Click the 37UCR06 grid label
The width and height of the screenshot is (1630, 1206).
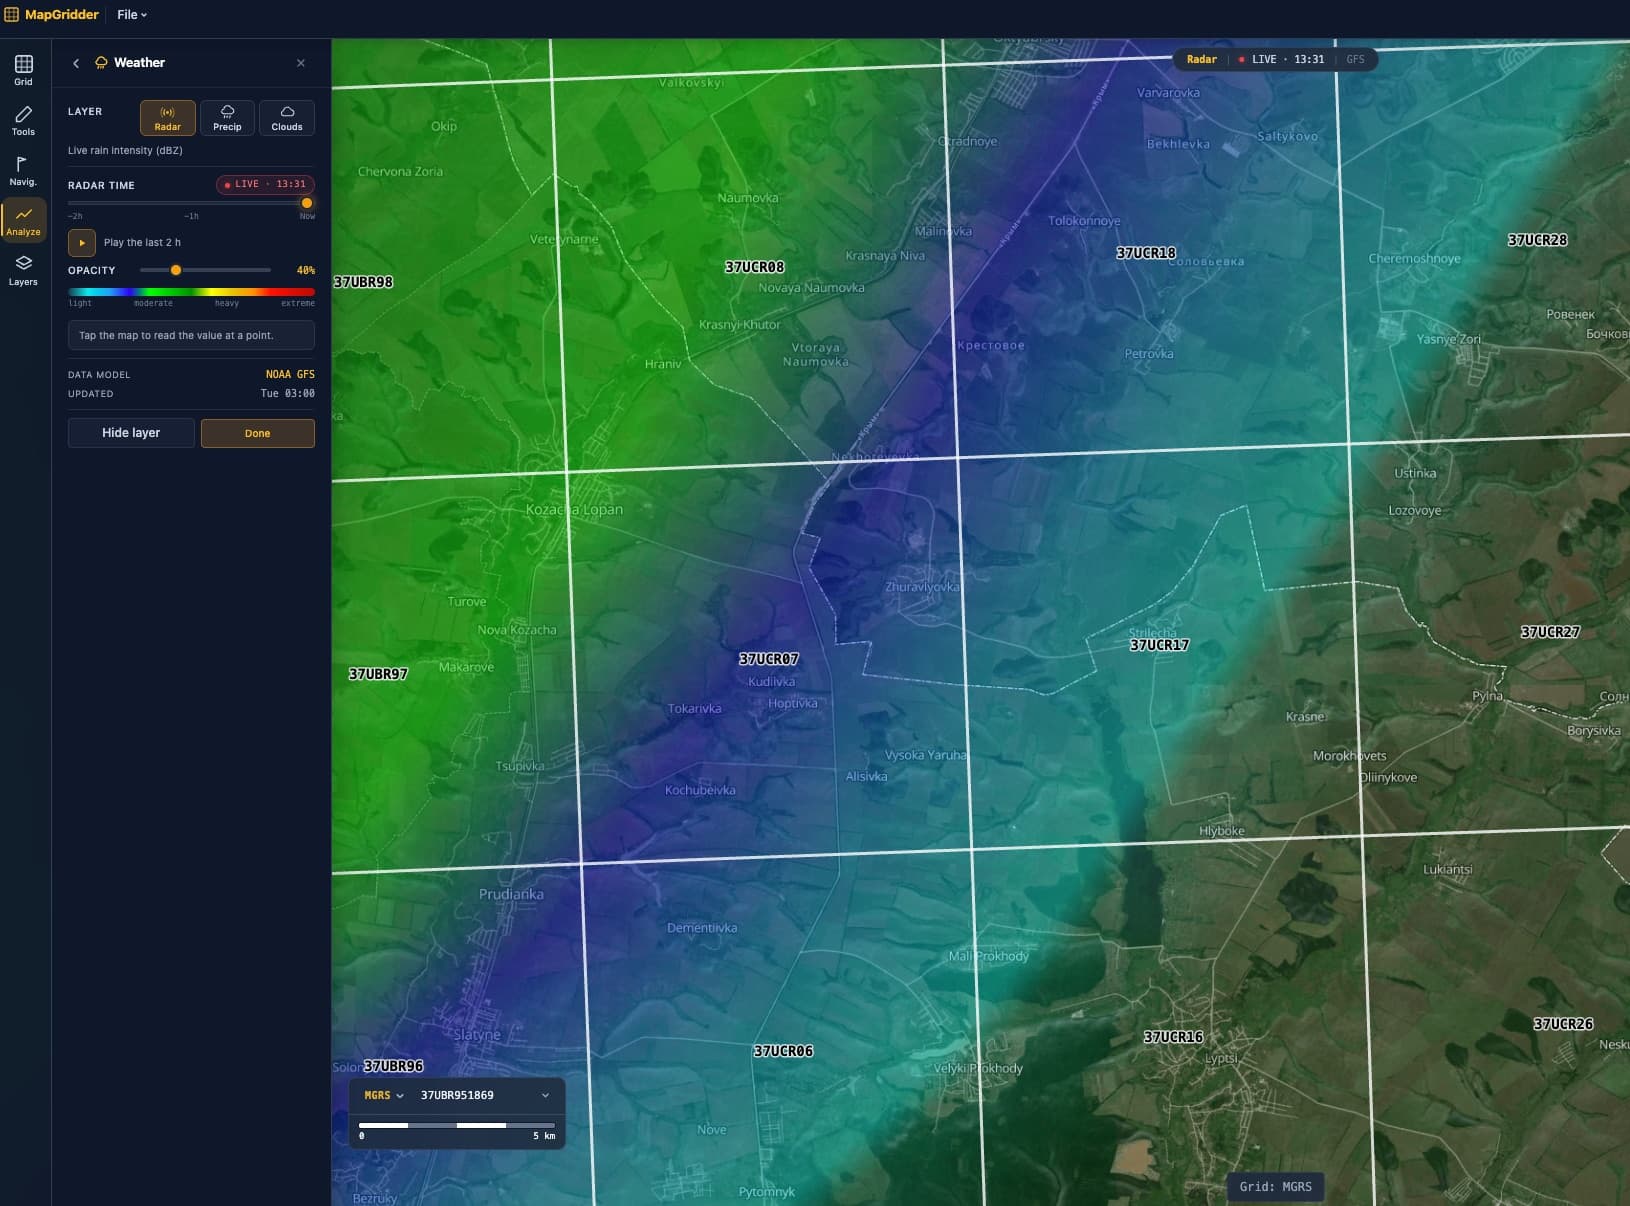[783, 1051]
